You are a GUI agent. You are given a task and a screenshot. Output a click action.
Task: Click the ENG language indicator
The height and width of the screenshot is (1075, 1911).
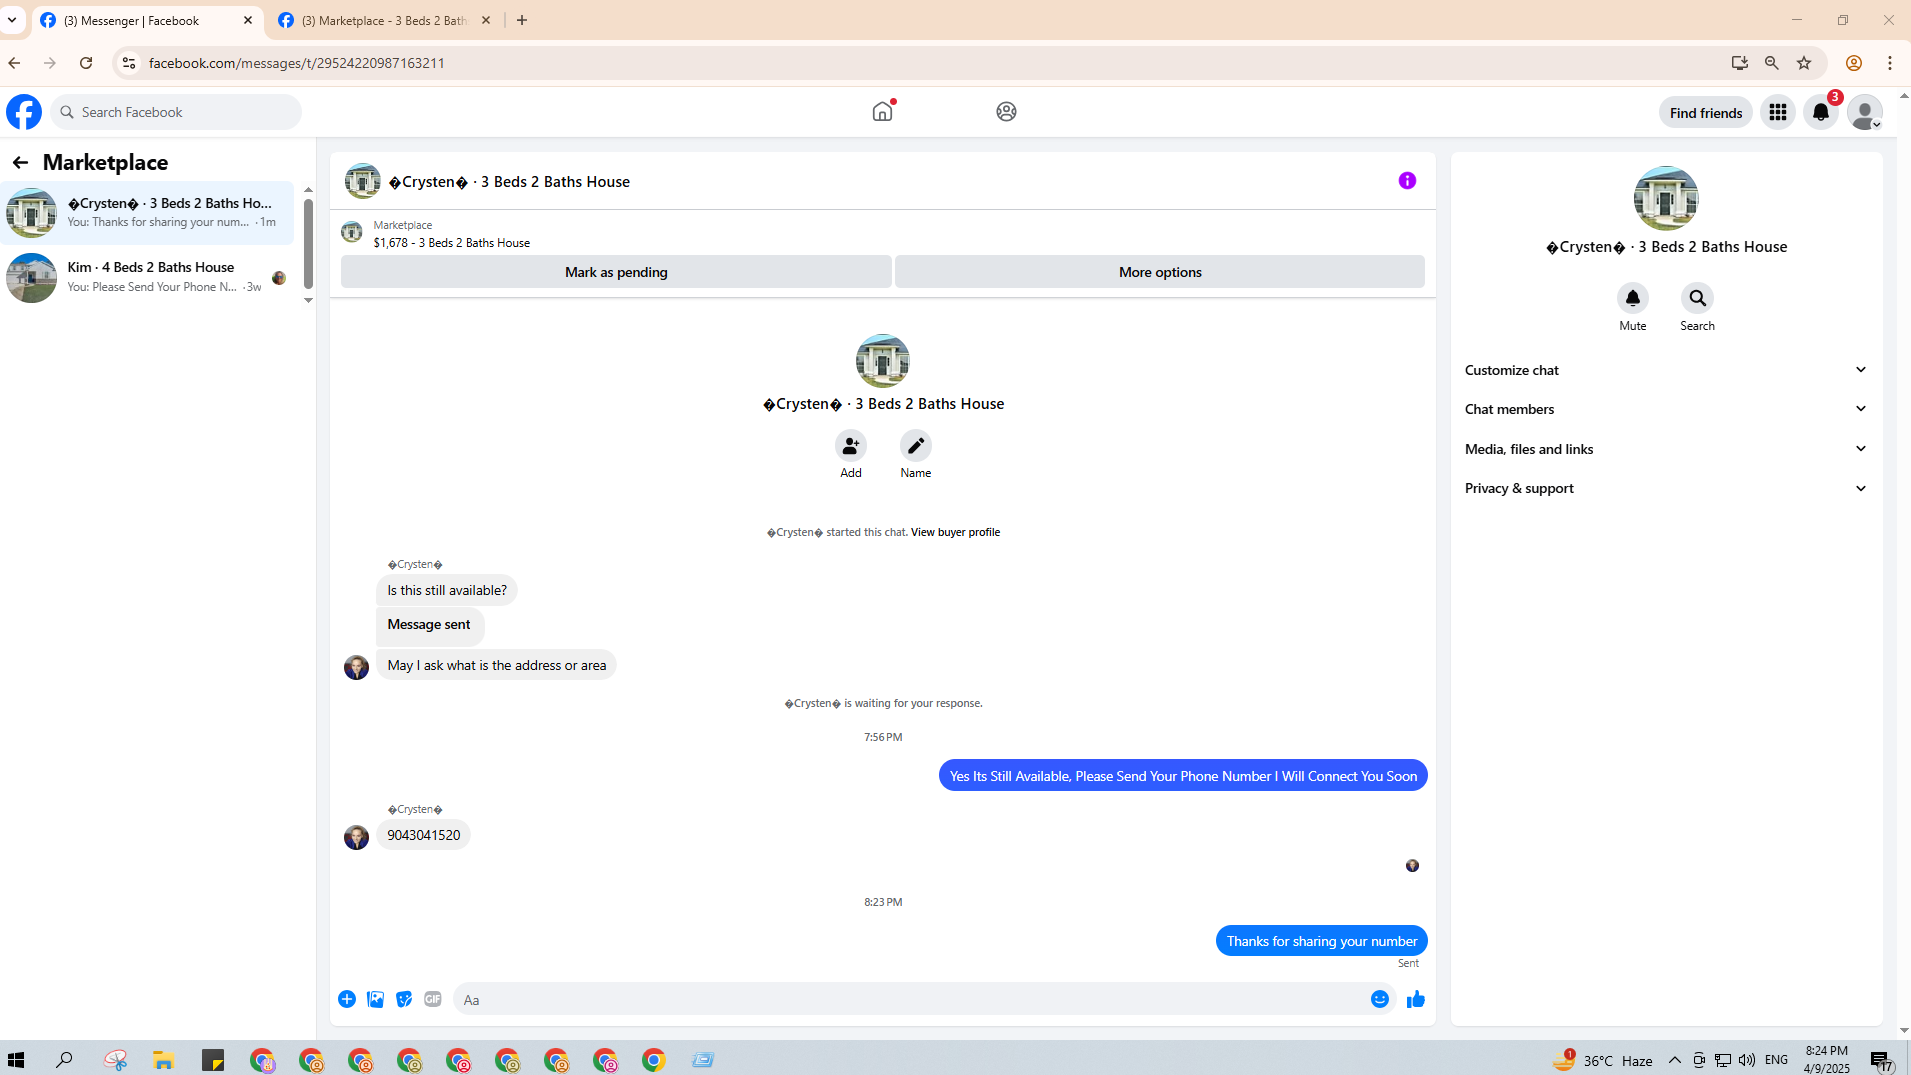click(x=1776, y=1060)
